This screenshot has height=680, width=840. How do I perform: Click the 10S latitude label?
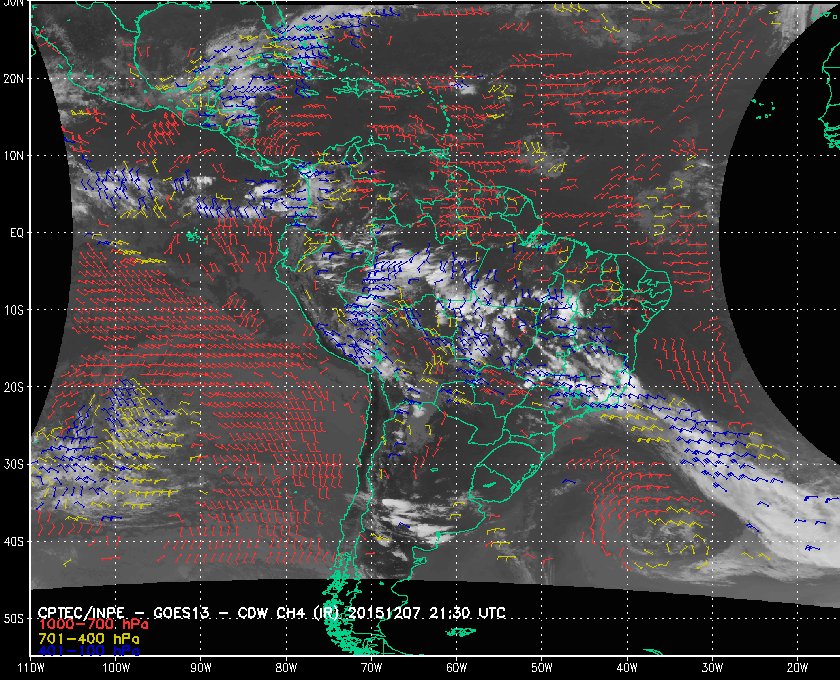[x=13, y=310]
